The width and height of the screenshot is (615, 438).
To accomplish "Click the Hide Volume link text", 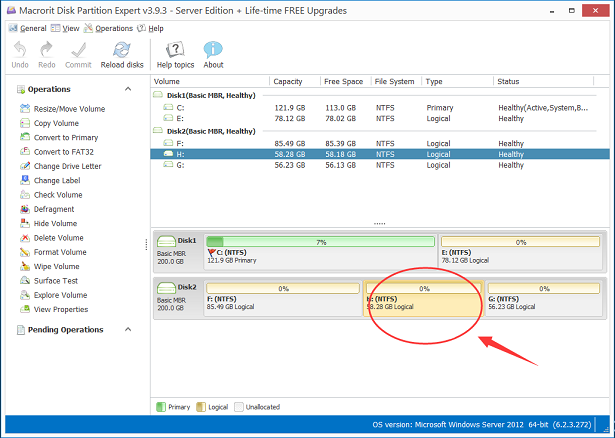I will [x=55, y=224].
